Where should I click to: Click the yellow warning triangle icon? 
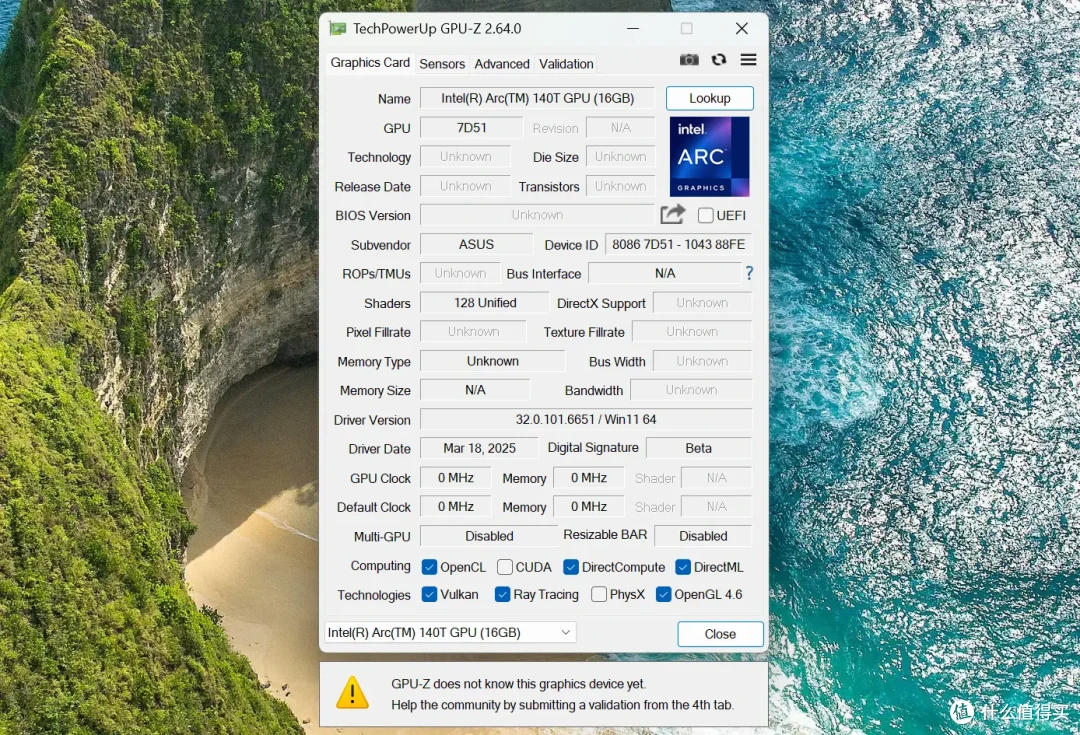(352, 692)
